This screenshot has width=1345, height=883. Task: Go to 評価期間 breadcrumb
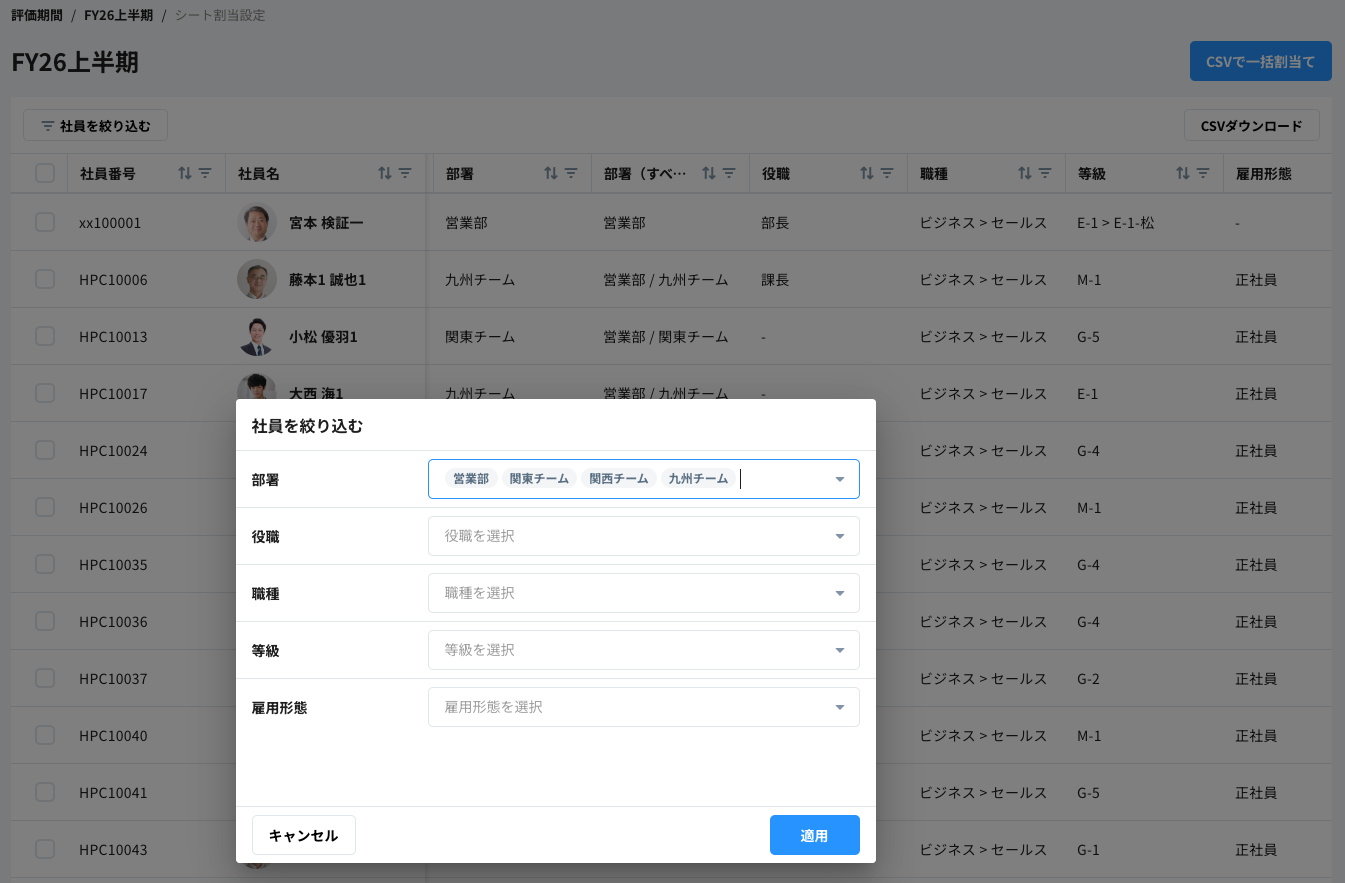point(37,16)
